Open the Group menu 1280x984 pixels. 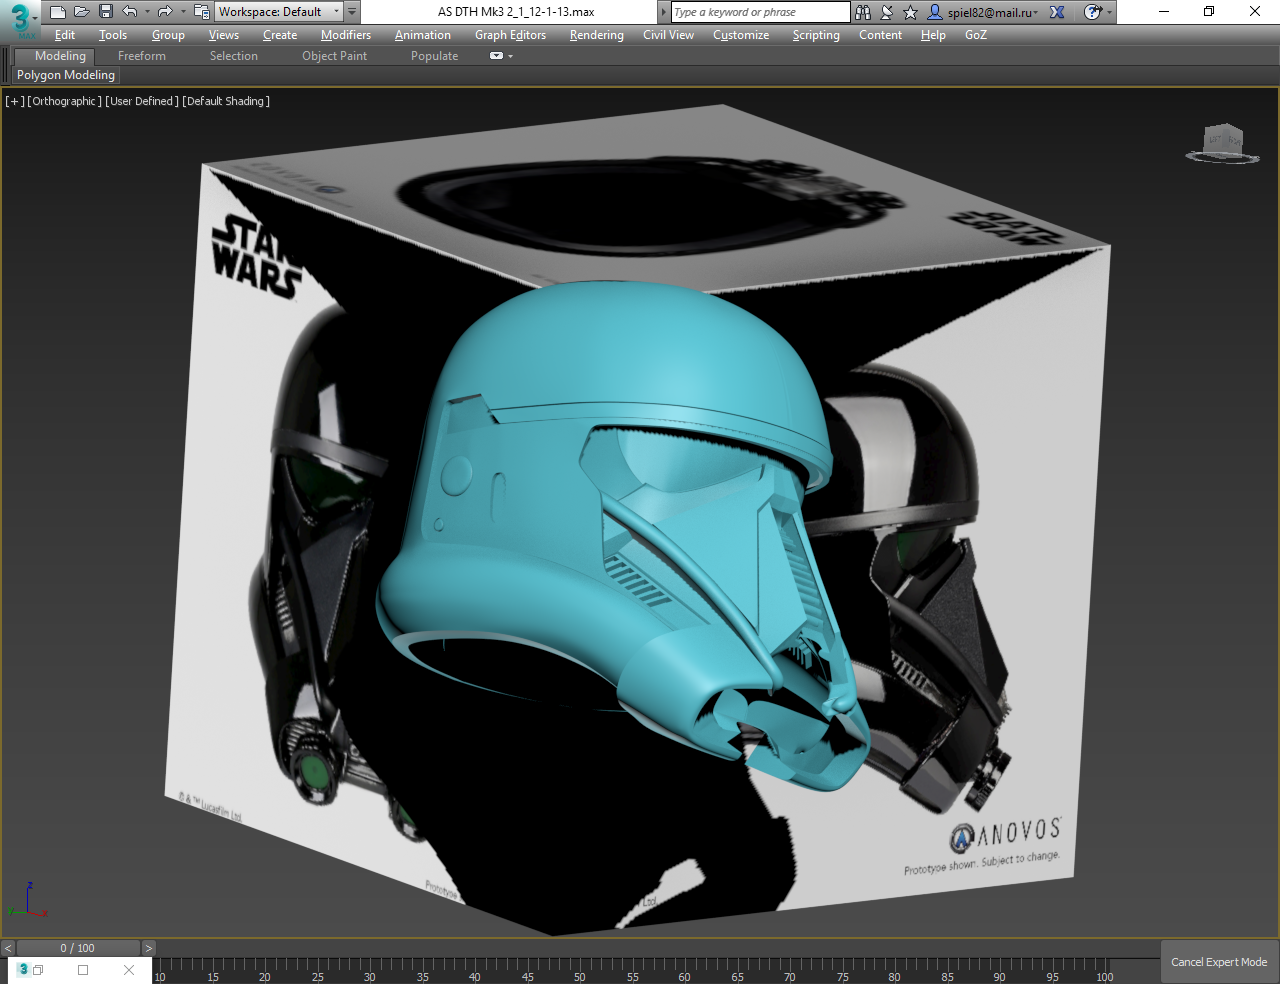(x=168, y=35)
